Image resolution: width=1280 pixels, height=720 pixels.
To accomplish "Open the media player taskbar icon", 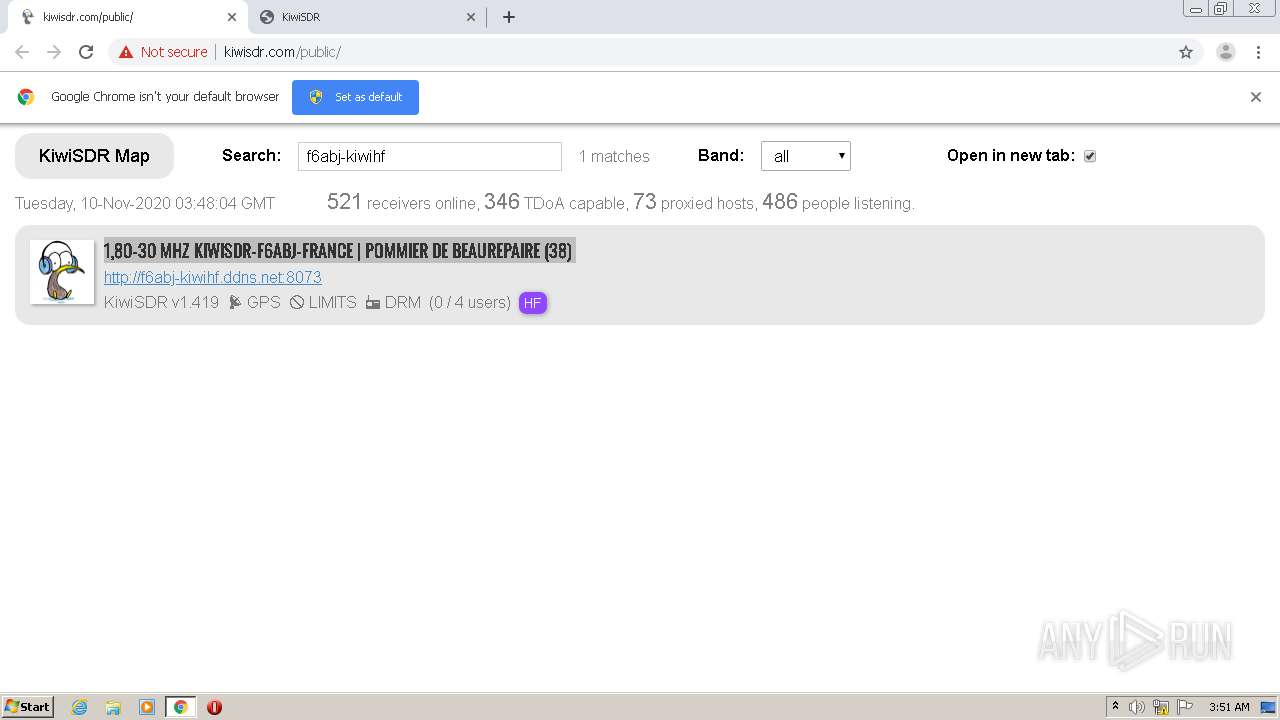I will [x=147, y=707].
